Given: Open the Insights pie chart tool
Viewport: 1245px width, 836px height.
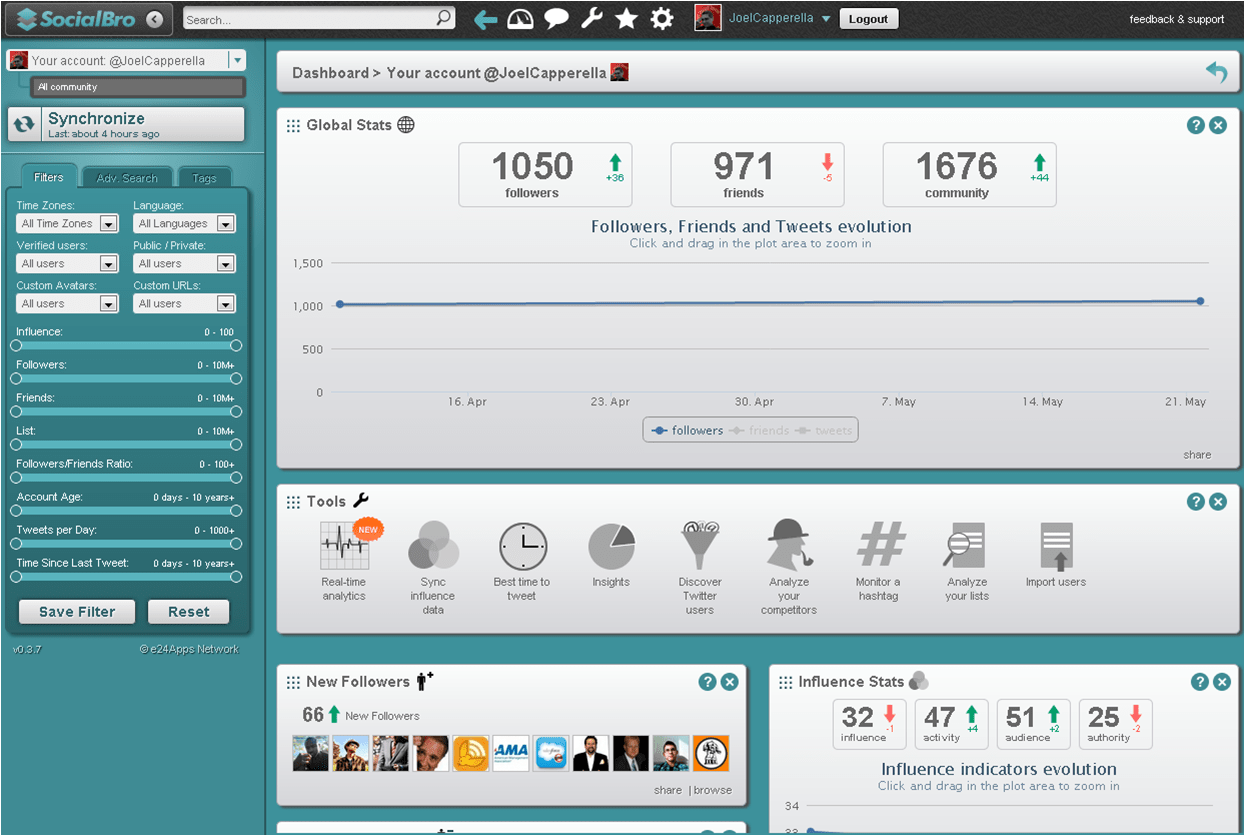Looking at the screenshot, I should coord(611,556).
